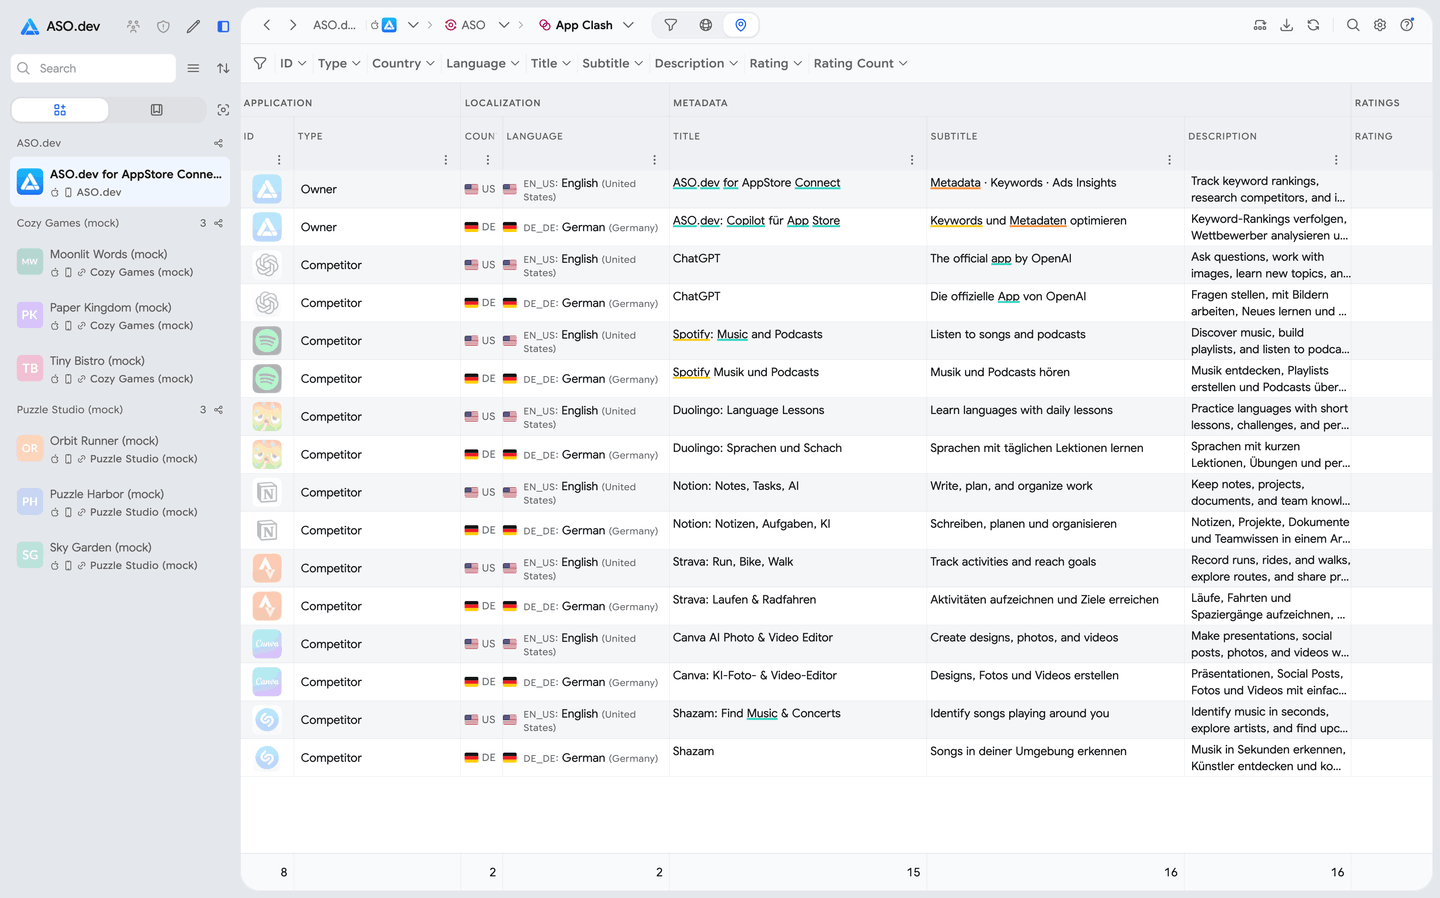Open the Title filter dropdown
Screen dimensions: 1440x898
pyautogui.click(x=551, y=63)
